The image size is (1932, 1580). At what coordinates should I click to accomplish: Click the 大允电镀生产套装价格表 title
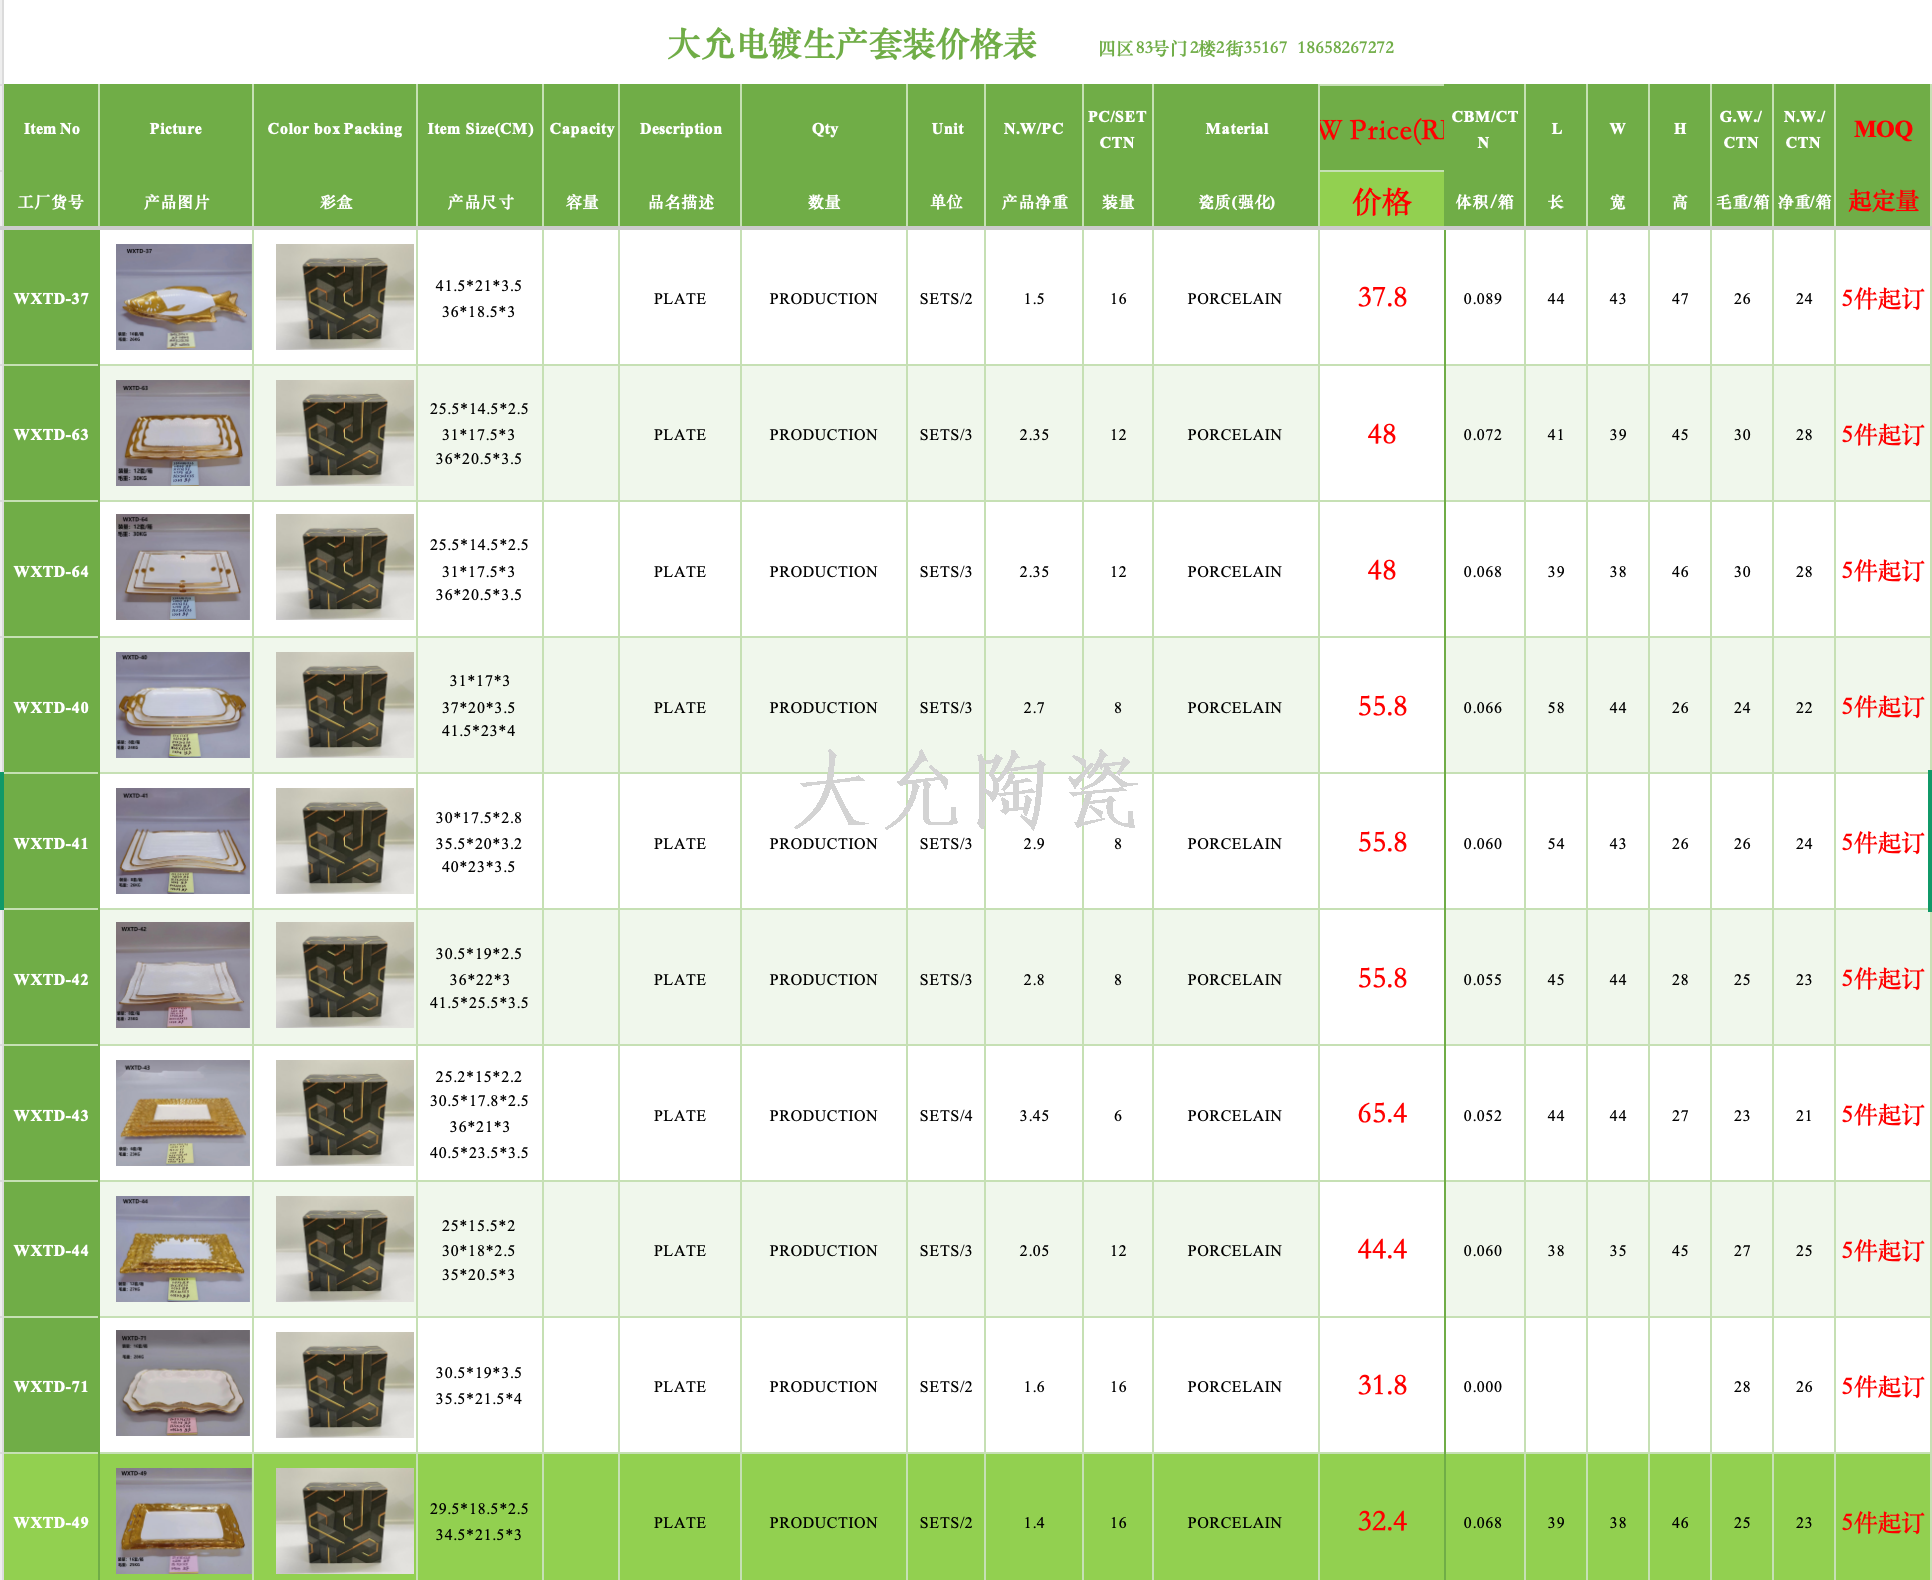851,45
